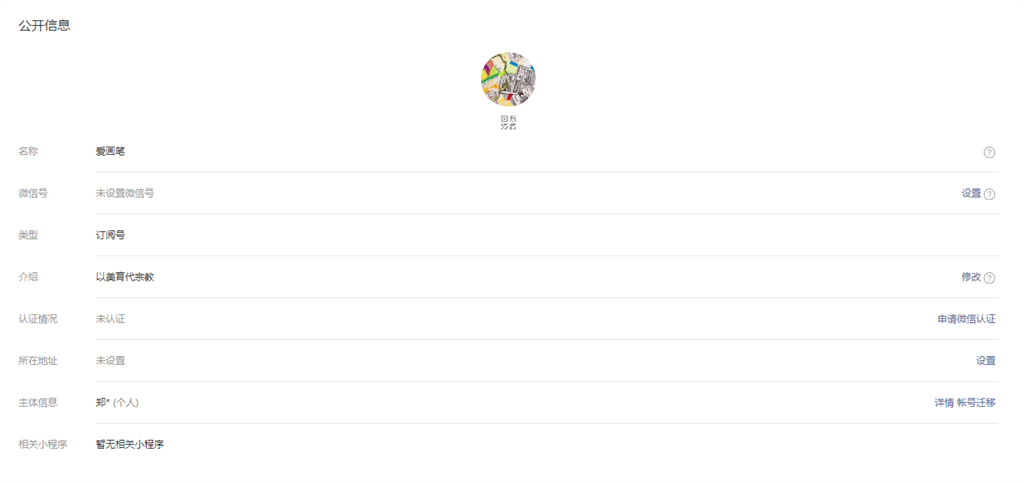Click the help icon in the 名称 row
Image resolution: width=1024 pixels, height=484 pixels.
[989, 152]
